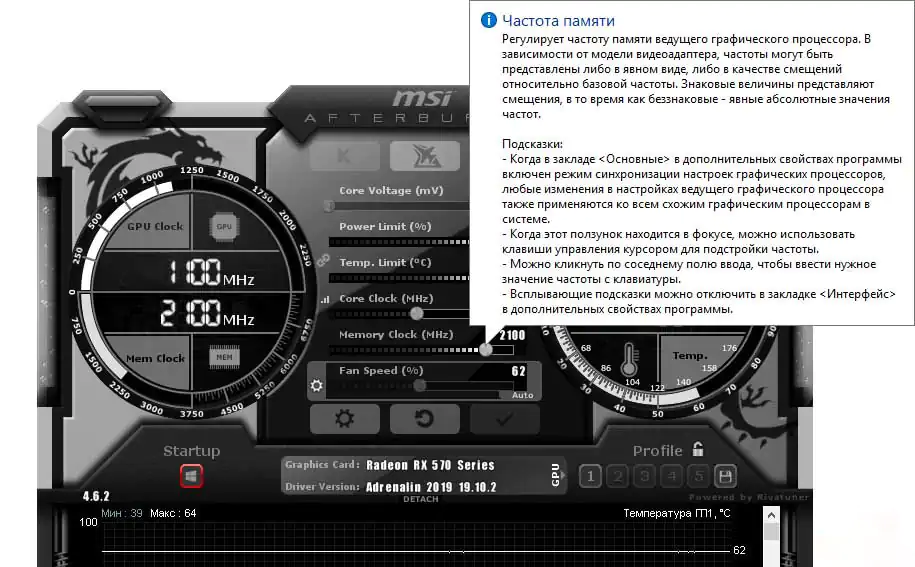Click DETACH to detach the monitoring graph
915x567 pixels.
click(x=420, y=499)
